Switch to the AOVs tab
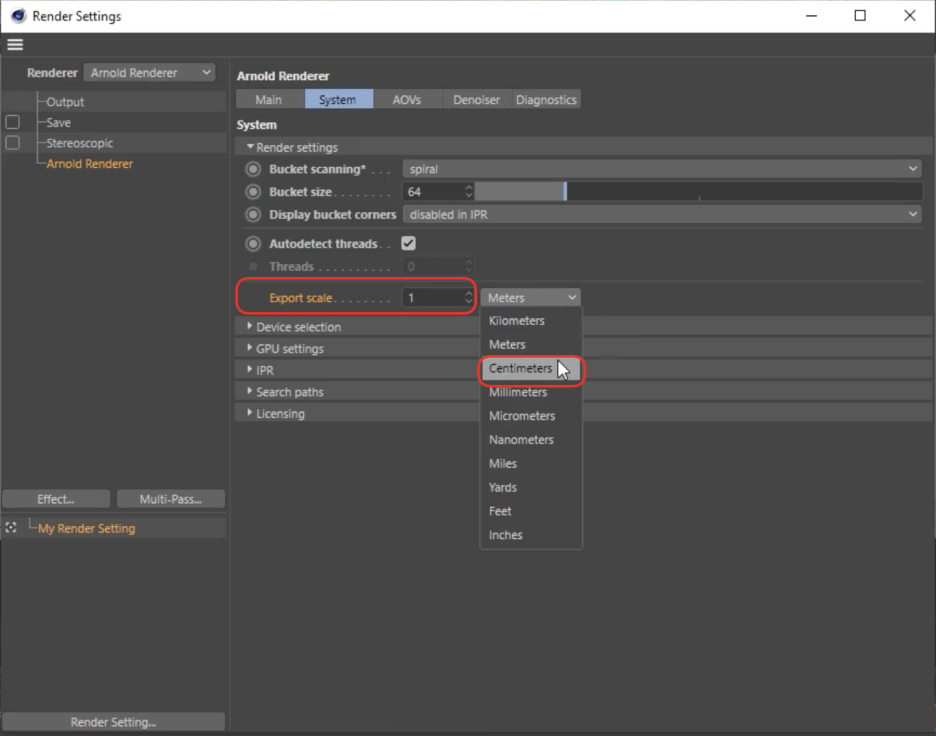The width and height of the screenshot is (936, 736). (x=407, y=99)
